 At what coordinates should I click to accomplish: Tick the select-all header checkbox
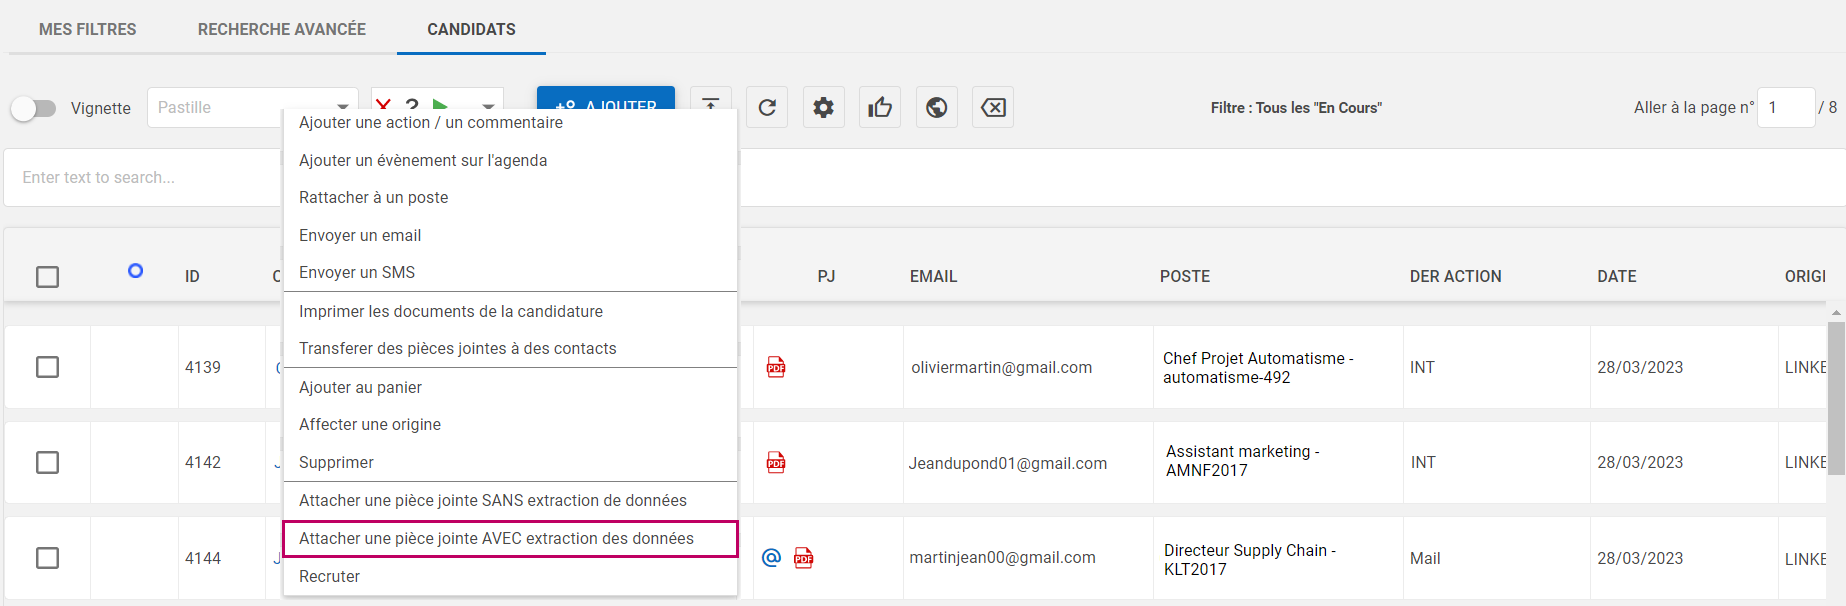pyautogui.click(x=47, y=277)
